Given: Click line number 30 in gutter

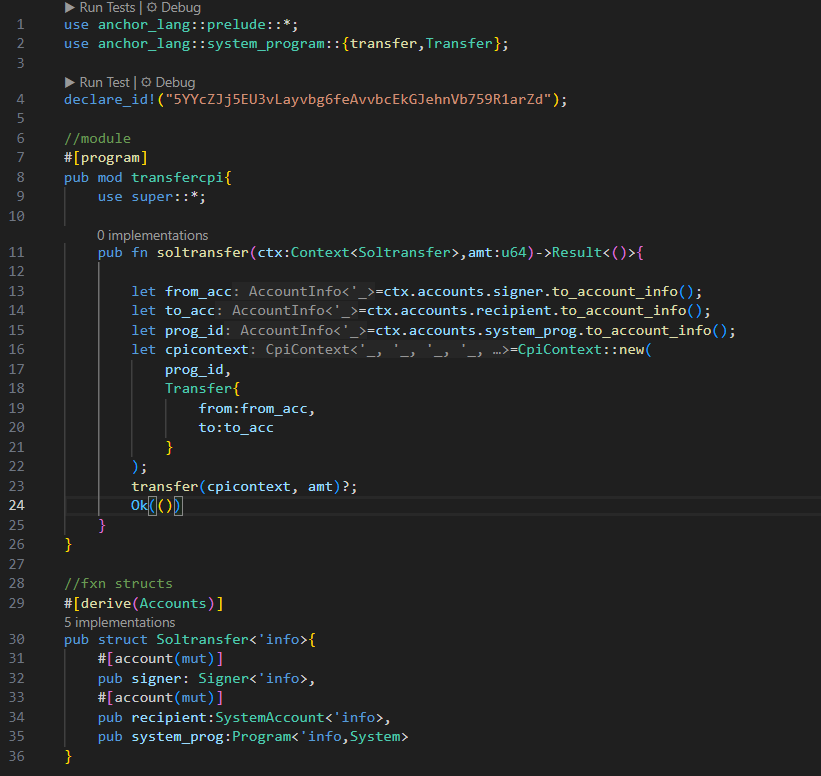Looking at the screenshot, I should [x=16, y=639].
